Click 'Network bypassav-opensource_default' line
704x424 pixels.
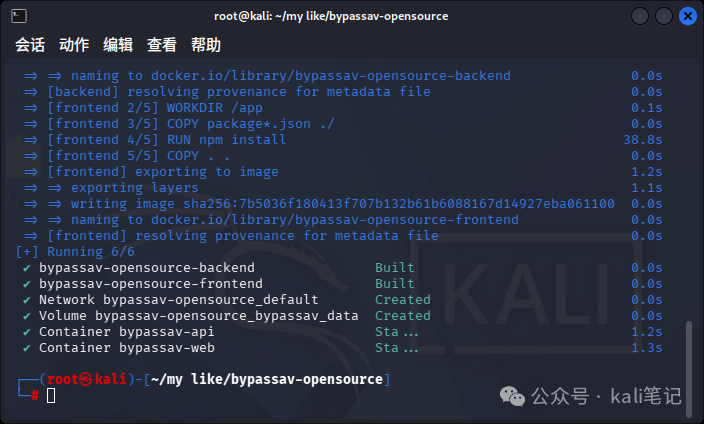[343, 300]
